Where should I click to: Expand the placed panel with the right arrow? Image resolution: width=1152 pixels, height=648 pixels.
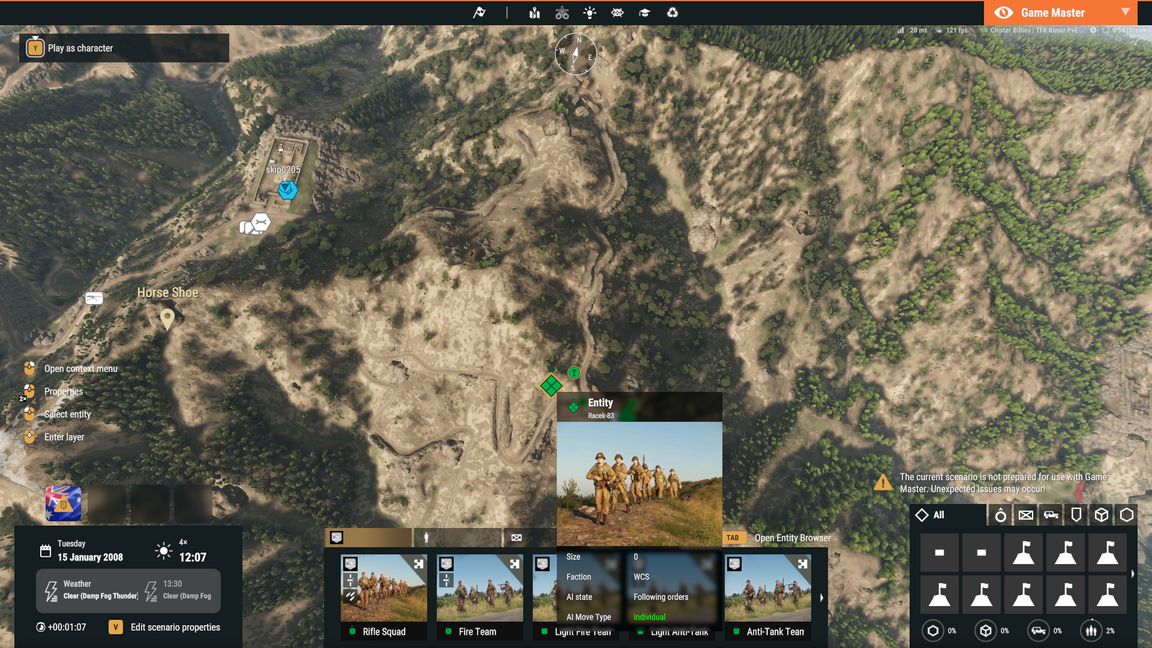coord(1133,573)
